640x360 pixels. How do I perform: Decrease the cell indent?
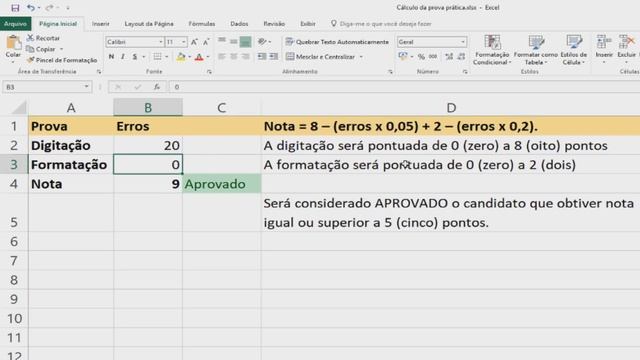pos(262,57)
